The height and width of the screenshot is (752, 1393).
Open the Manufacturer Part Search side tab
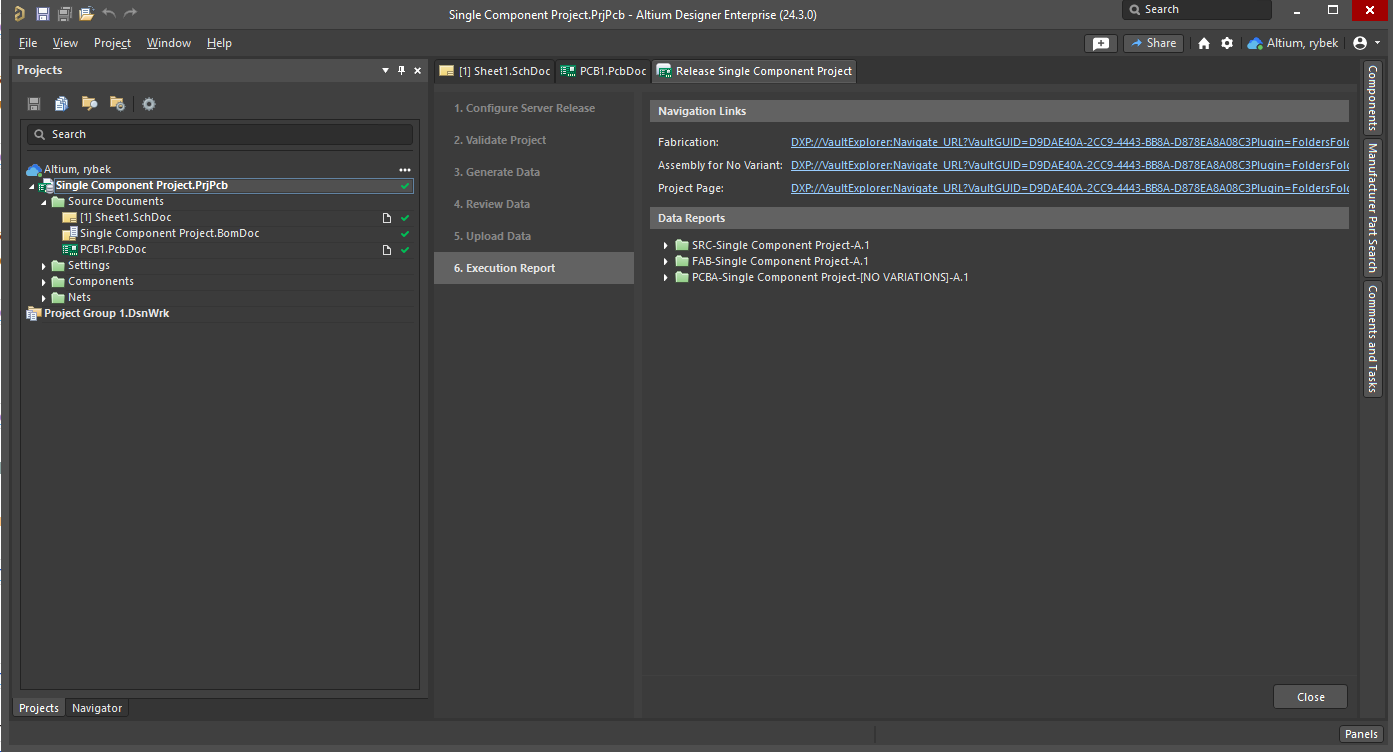1372,208
